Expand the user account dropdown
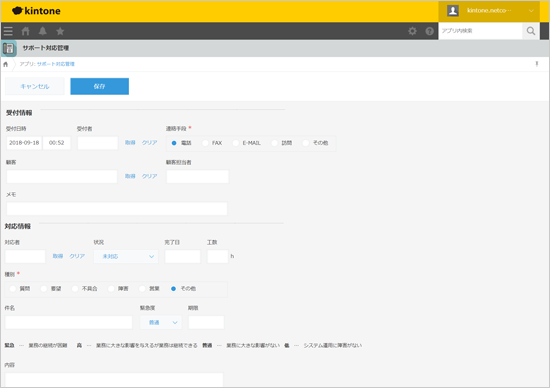Image resolution: width=550 pixels, height=388 pixels. click(x=531, y=11)
